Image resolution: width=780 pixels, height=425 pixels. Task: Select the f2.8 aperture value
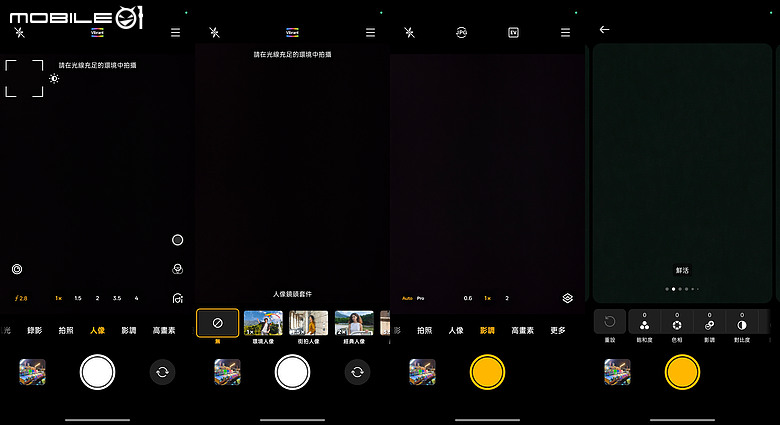(21, 298)
